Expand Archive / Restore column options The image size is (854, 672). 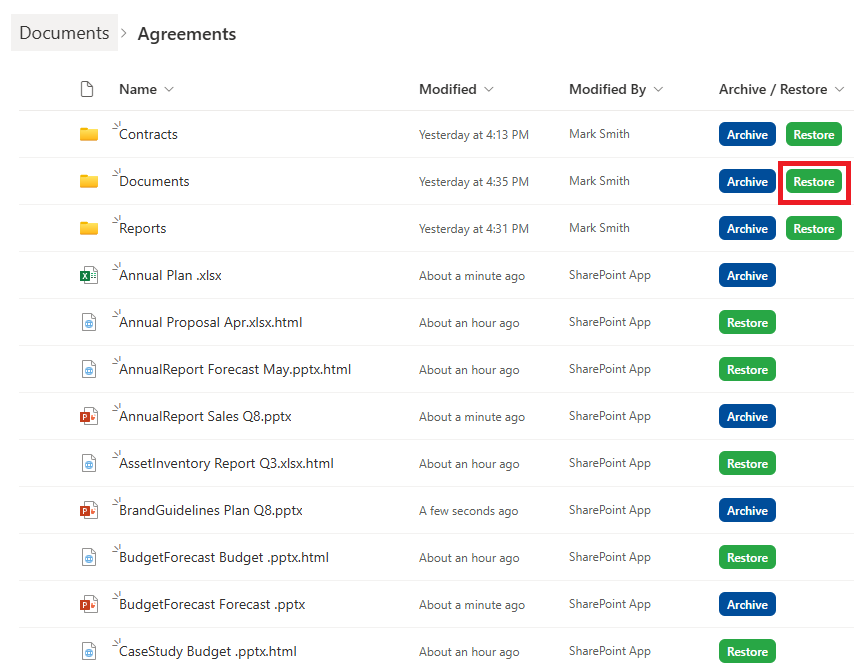pos(839,89)
